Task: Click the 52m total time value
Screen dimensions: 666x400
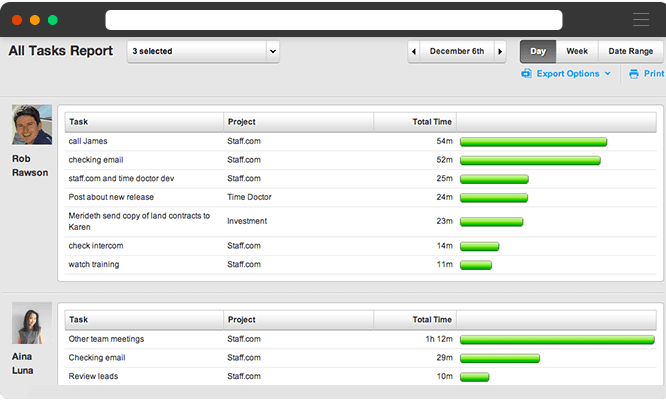Action: click(x=444, y=160)
